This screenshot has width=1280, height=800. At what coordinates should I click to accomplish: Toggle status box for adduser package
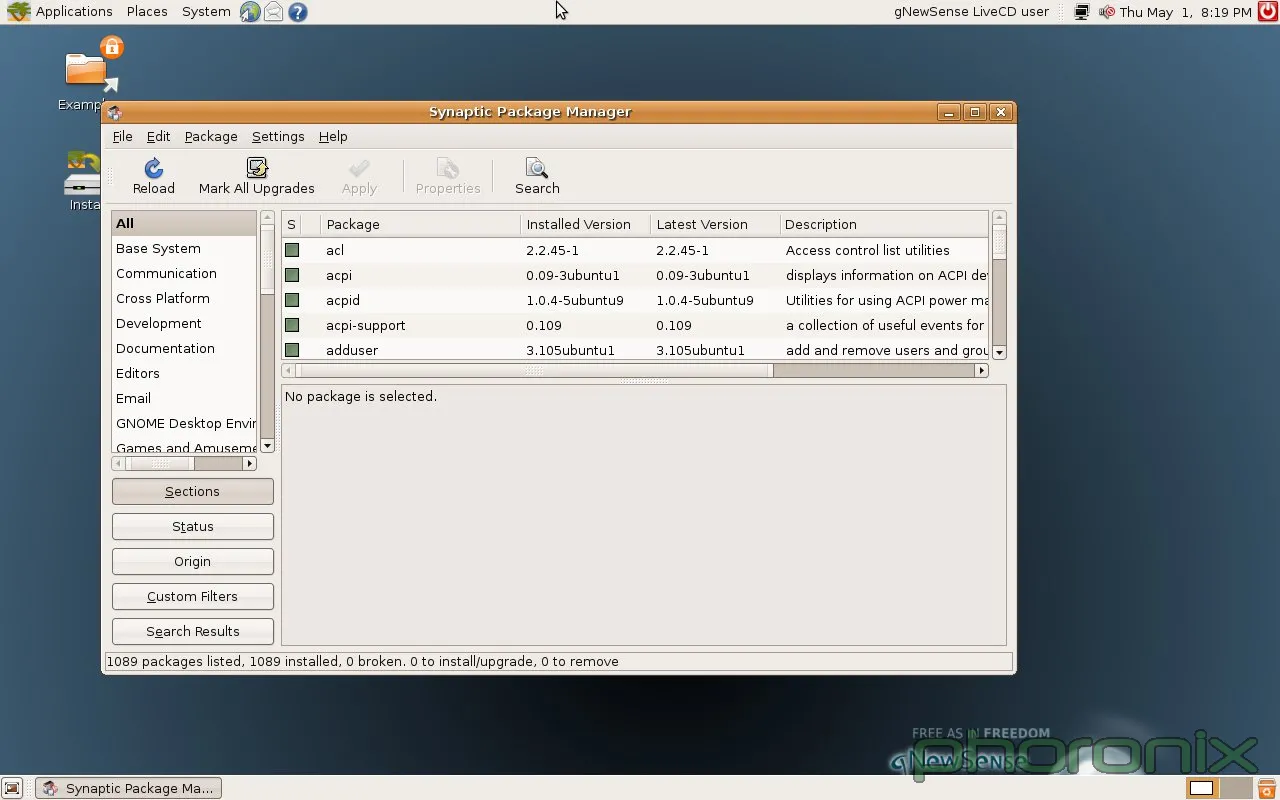click(x=292, y=350)
